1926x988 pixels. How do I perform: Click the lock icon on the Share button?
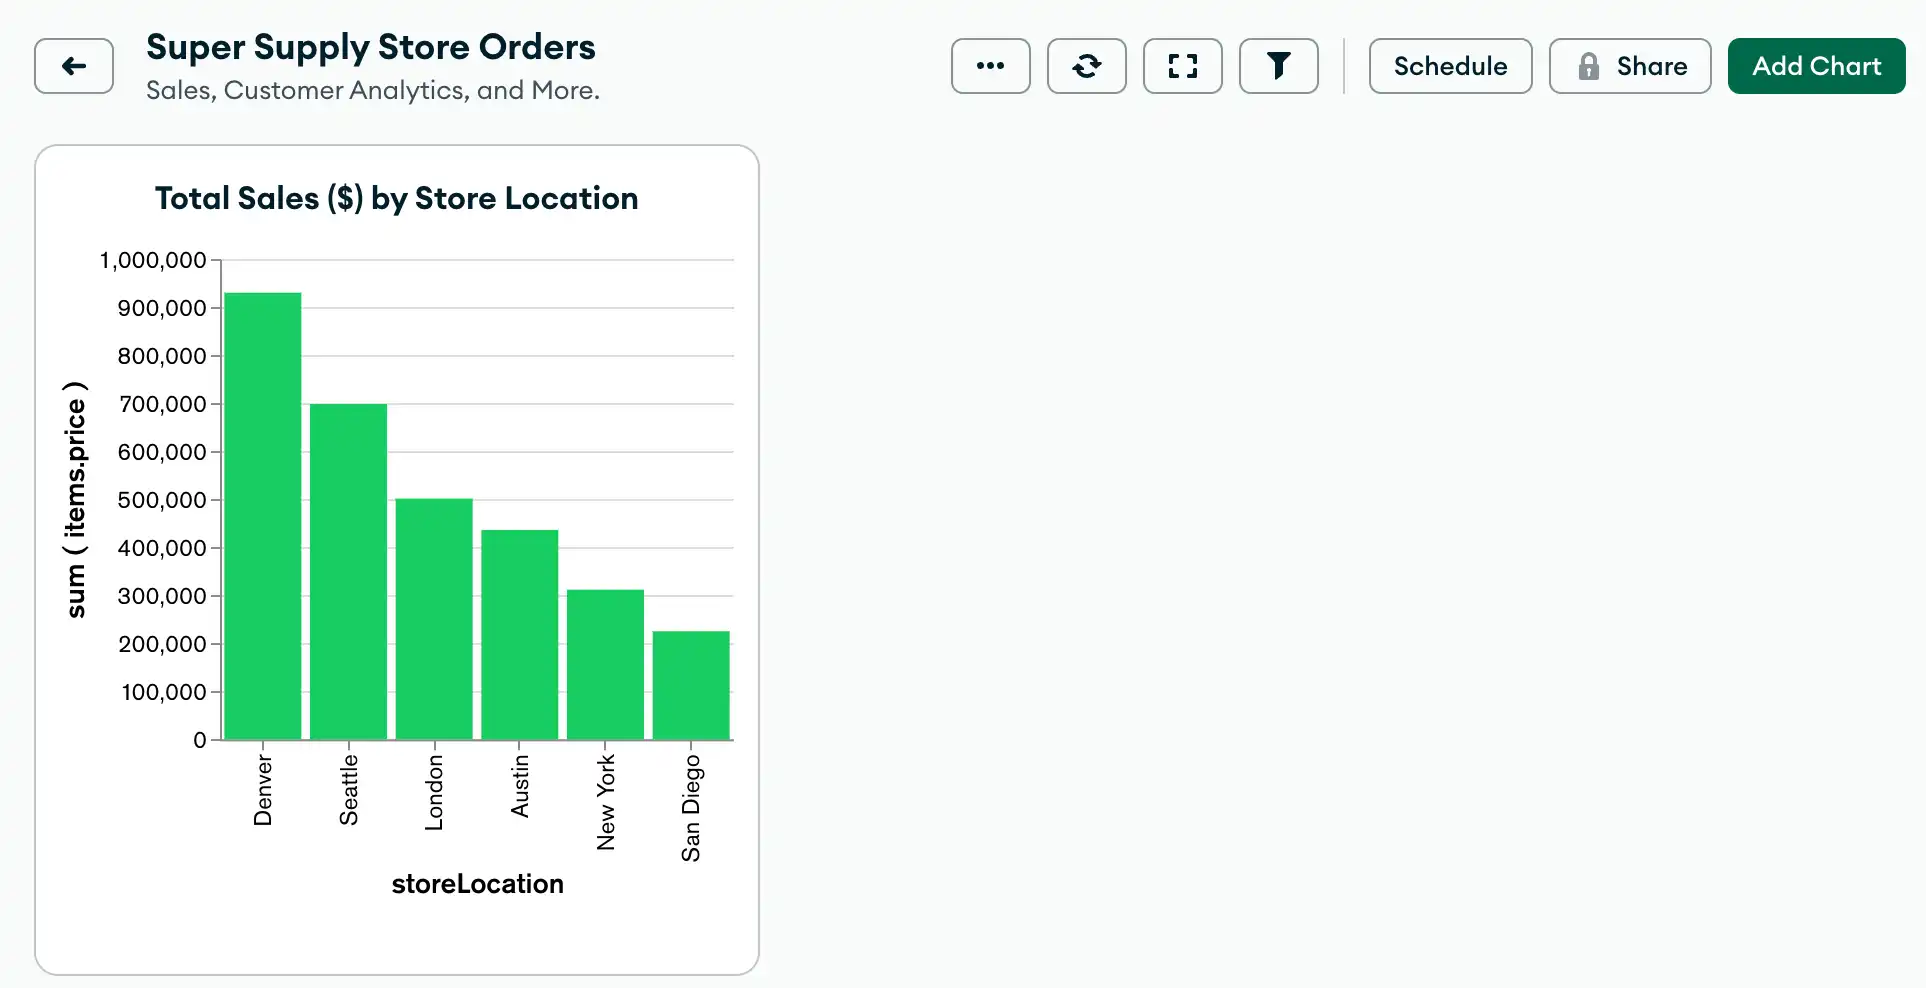click(1590, 66)
